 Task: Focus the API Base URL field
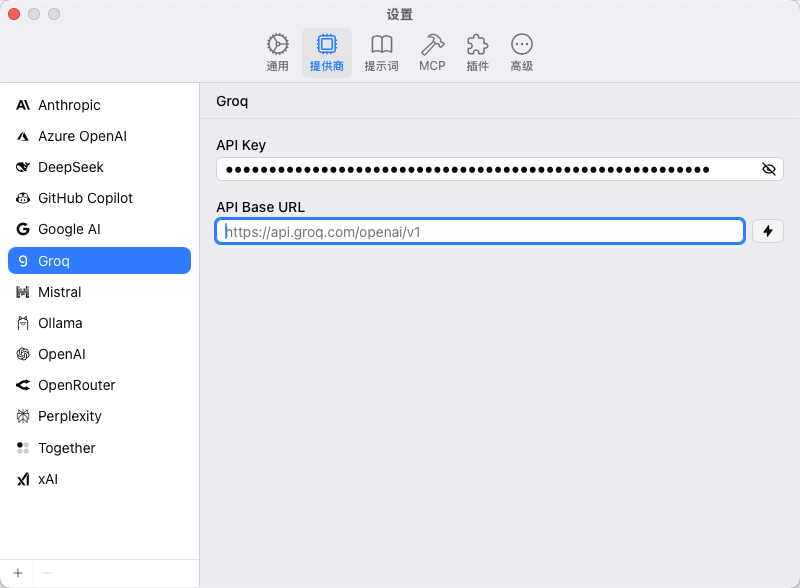point(480,231)
